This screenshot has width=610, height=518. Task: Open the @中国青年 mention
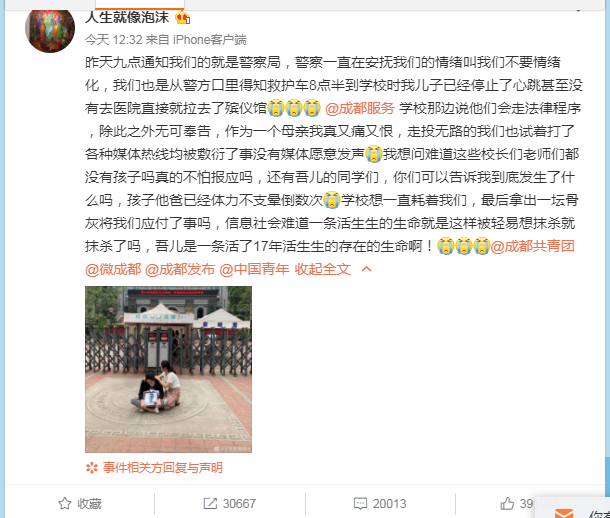pyautogui.click(x=254, y=269)
